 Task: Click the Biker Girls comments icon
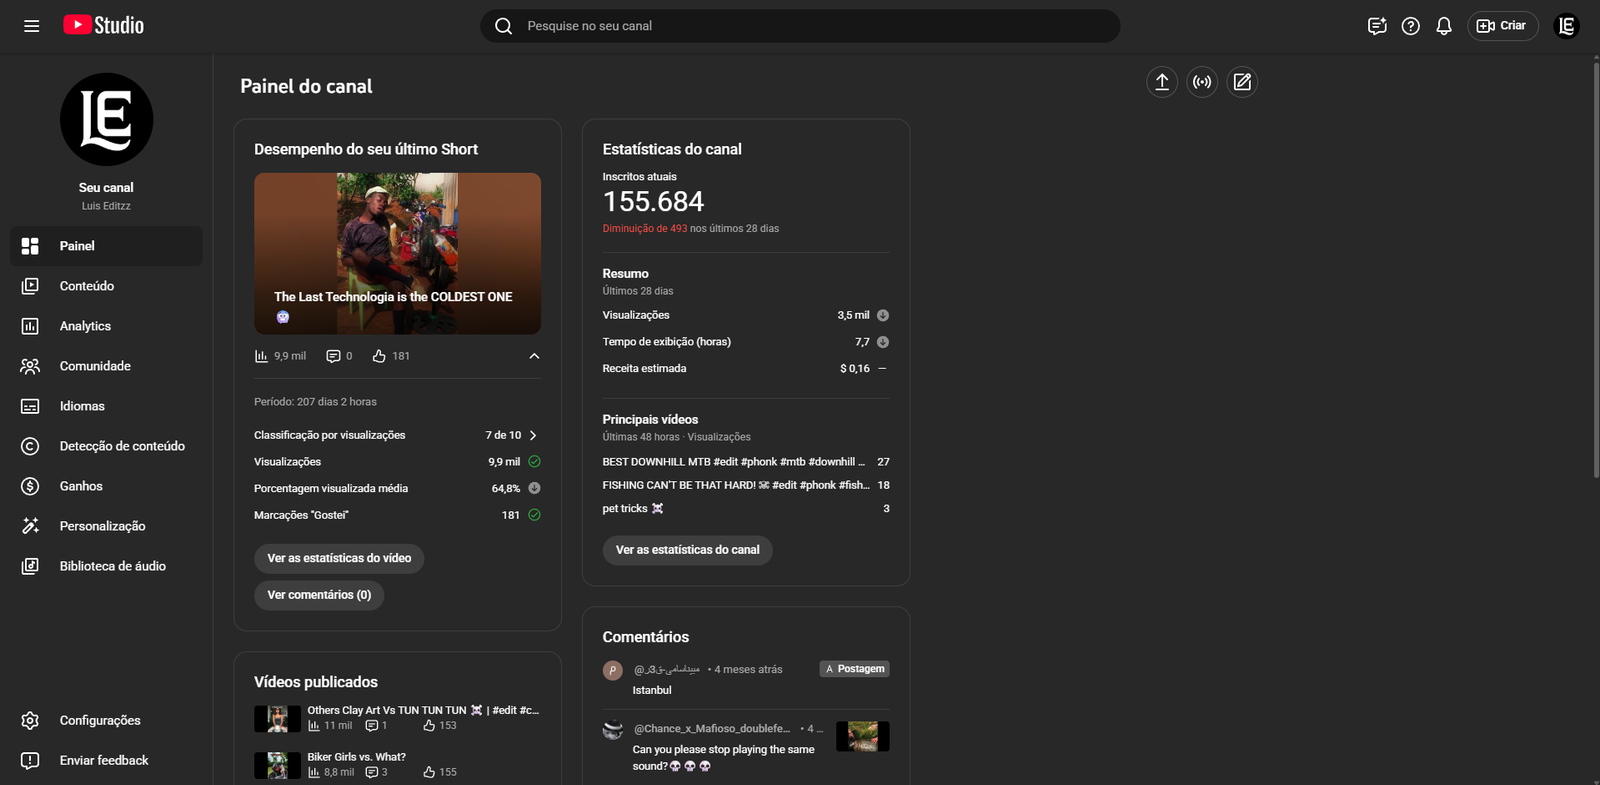pos(372,772)
